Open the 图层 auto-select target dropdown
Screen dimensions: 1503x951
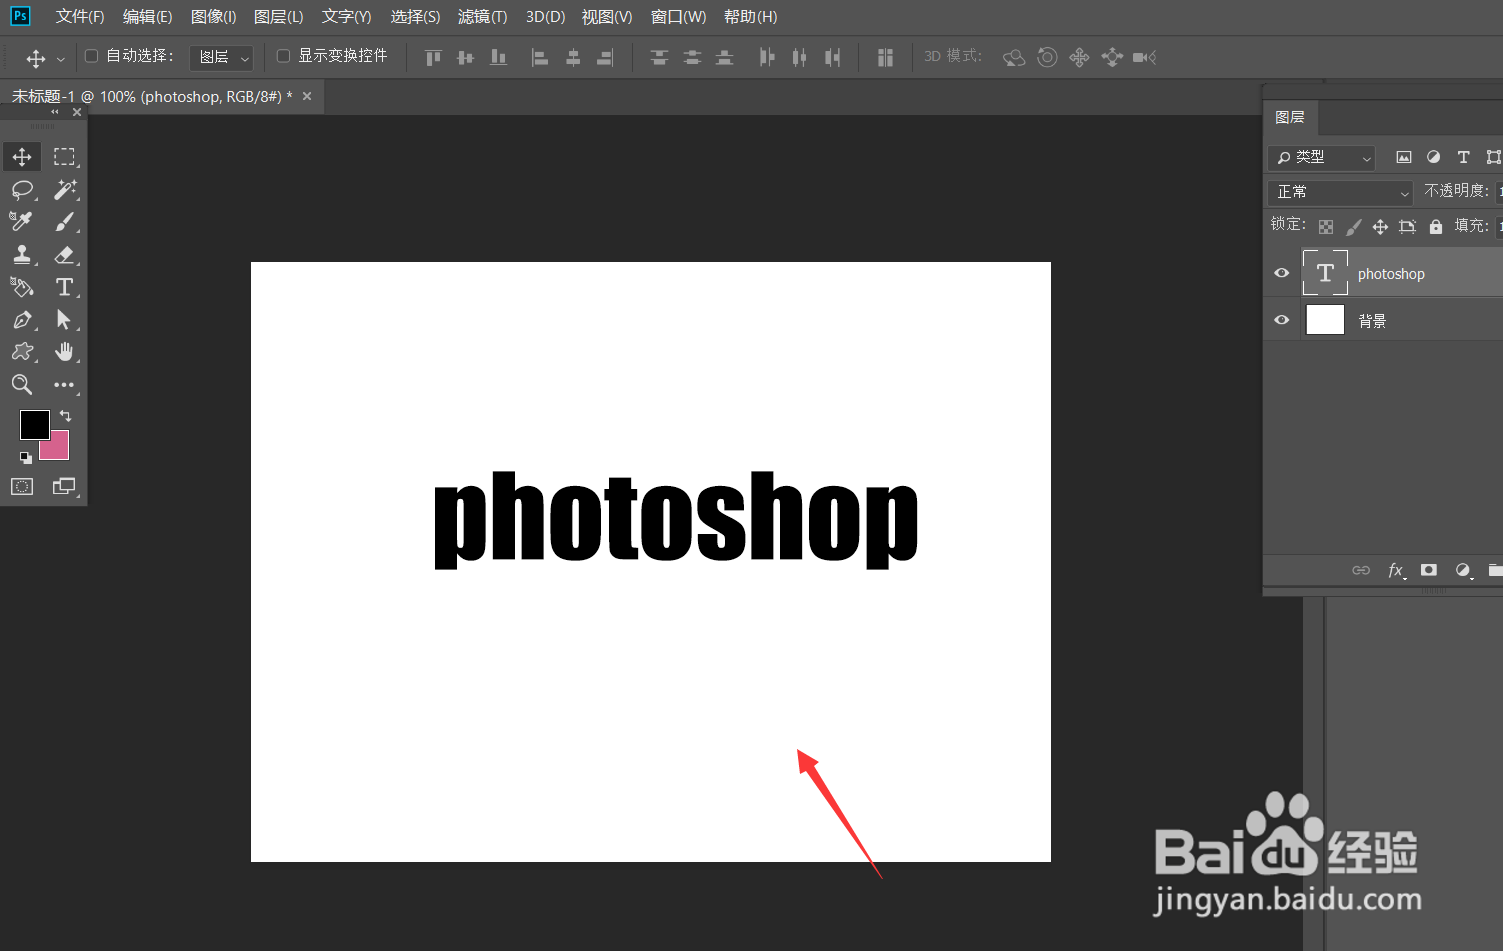pyautogui.click(x=222, y=57)
